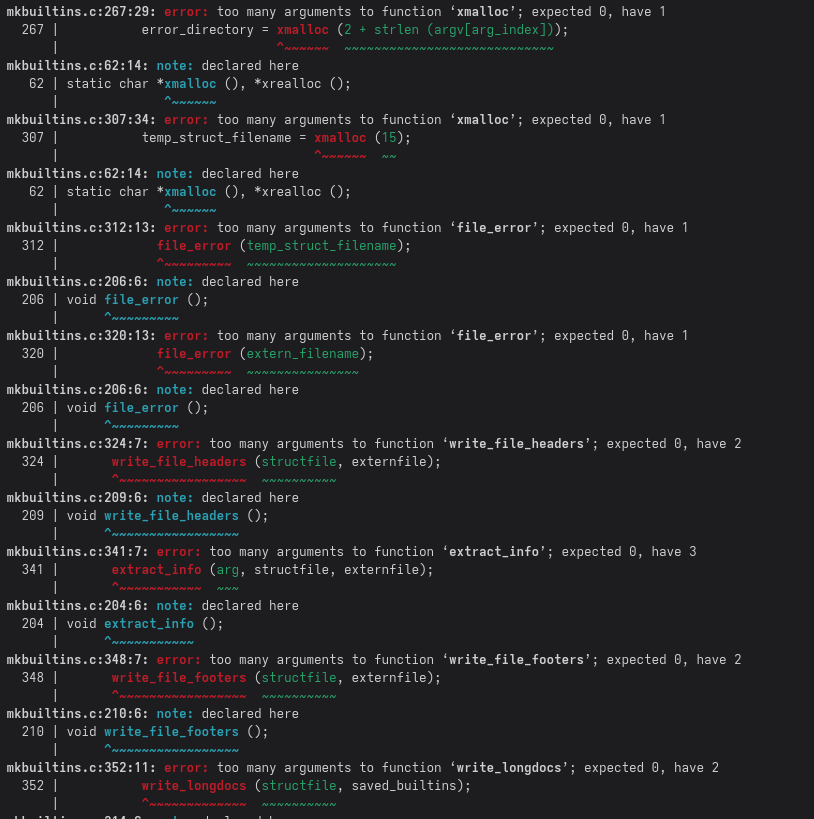Click 'write_file_headers' declaration on line 209
This screenshot has width=814, height=819.
coord(171,516)
